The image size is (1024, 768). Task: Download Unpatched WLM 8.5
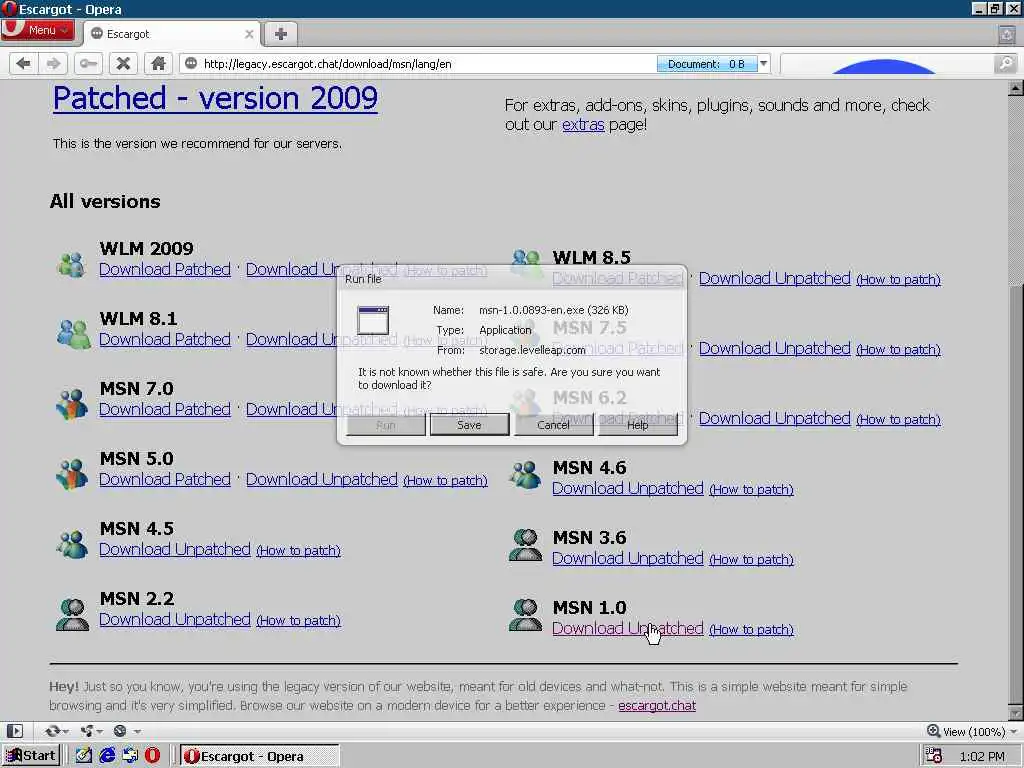click(x=775, y=278)
